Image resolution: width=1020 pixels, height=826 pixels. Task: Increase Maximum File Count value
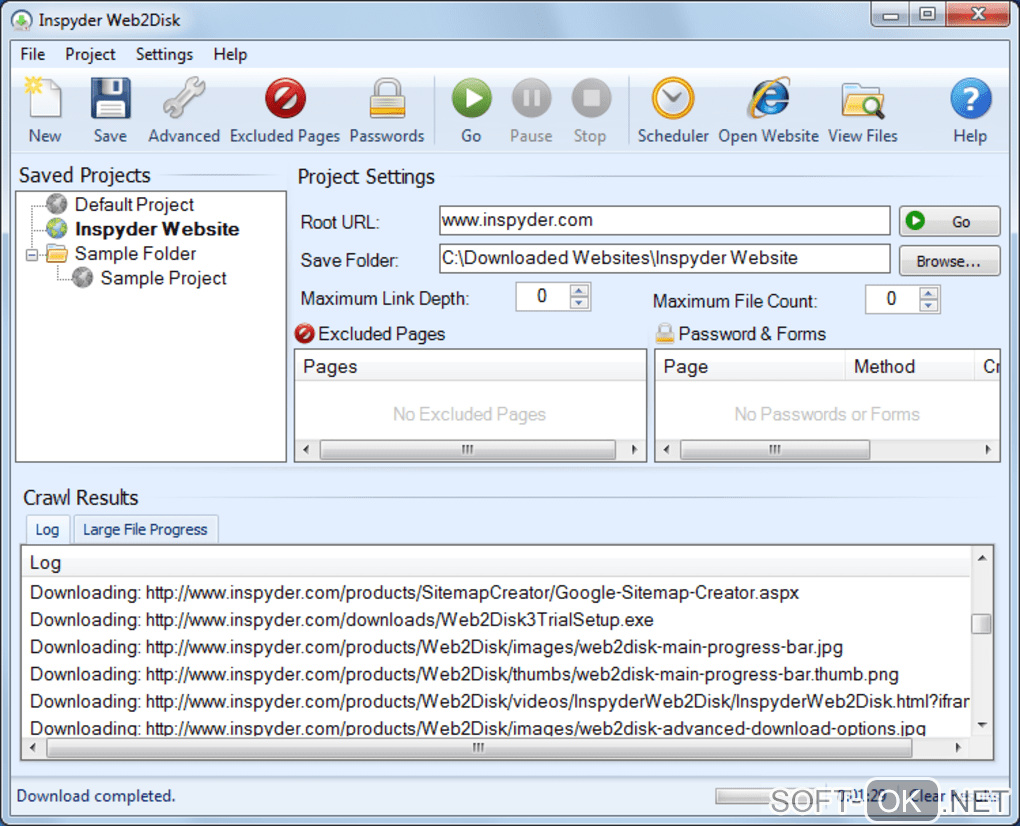click(x=929, y=293)
